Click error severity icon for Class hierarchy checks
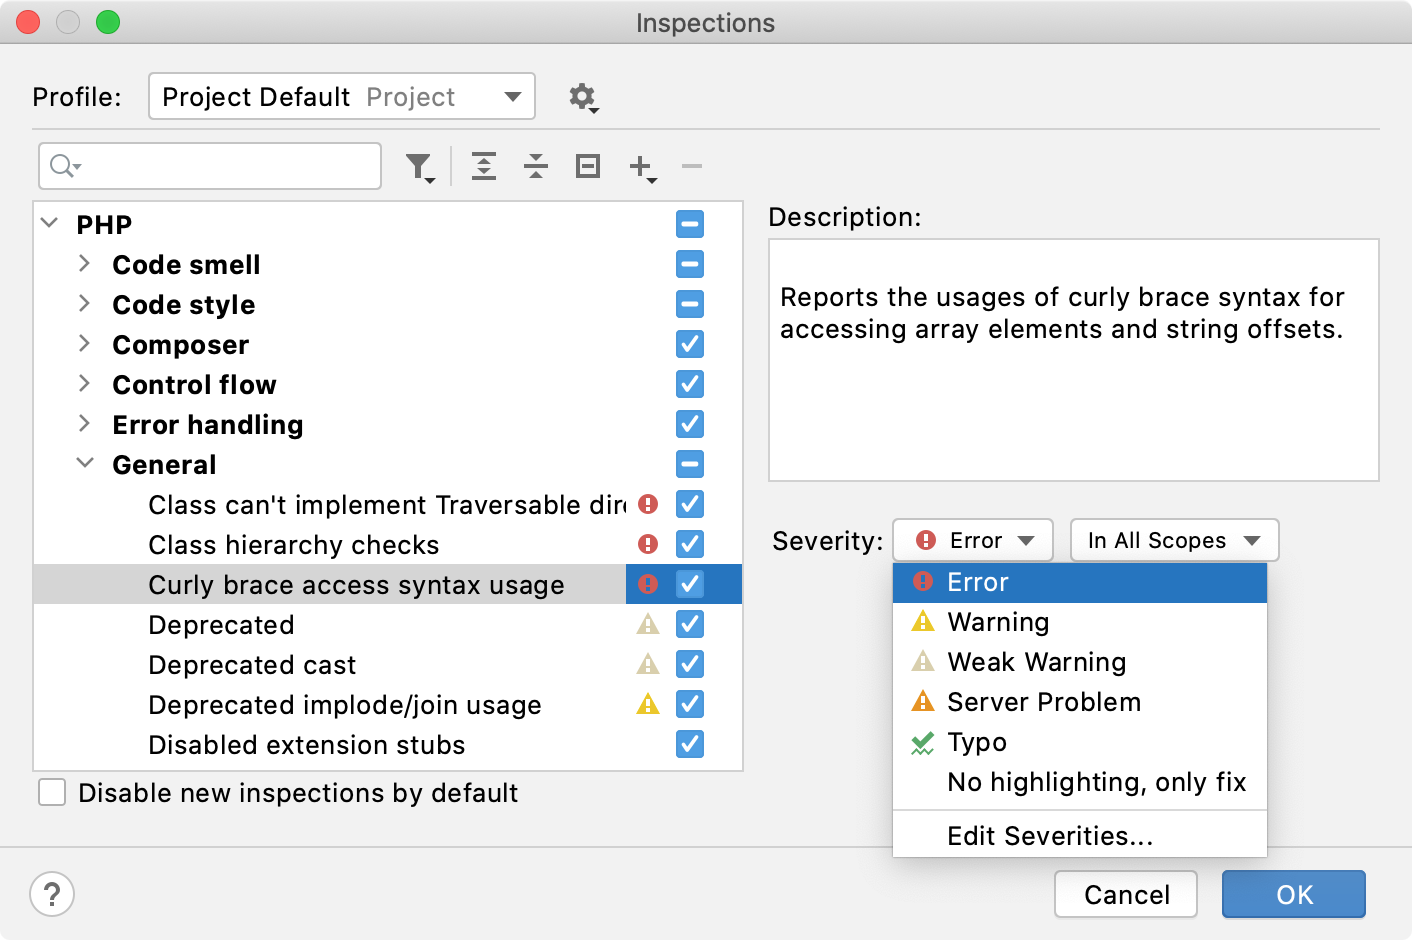1412x940 pixels. point(648,544)
